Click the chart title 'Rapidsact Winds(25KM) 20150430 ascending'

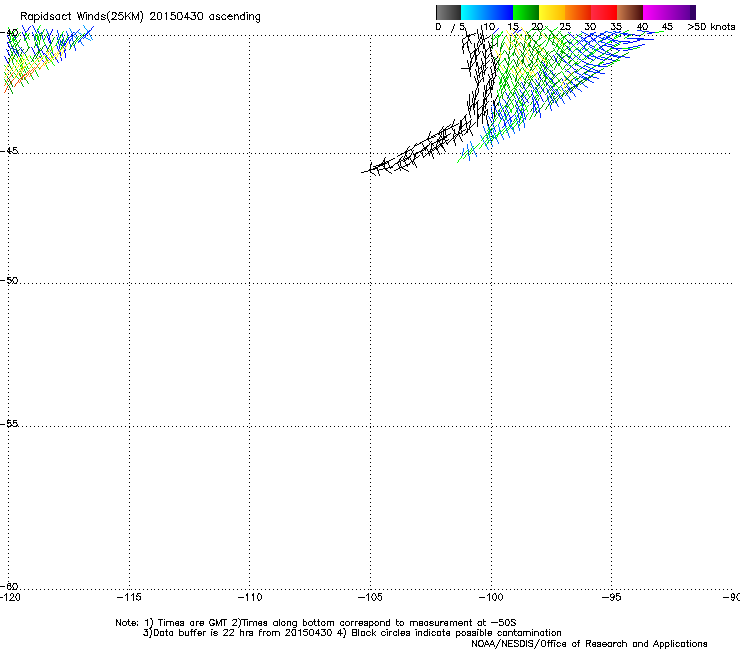tap(140, 17)
